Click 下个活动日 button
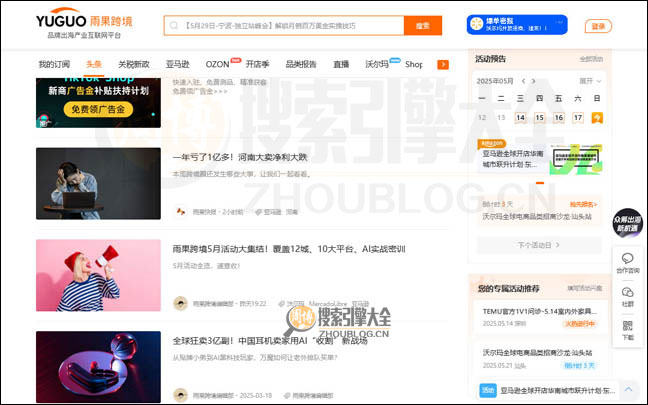This screenshot has height=405, width=648. (539, 245)
